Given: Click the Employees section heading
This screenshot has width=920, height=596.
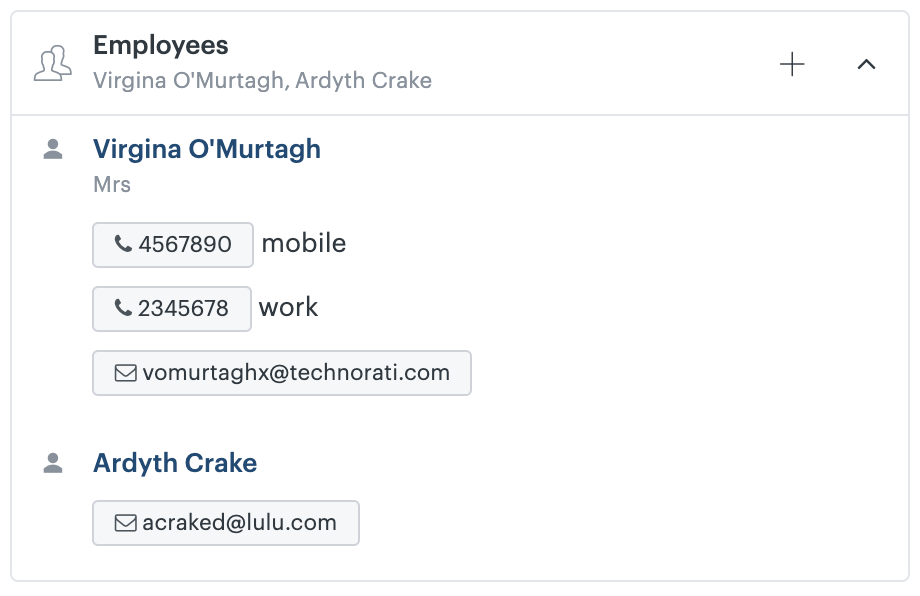Looking at the screenshot, I should click(x=161, y=46).
